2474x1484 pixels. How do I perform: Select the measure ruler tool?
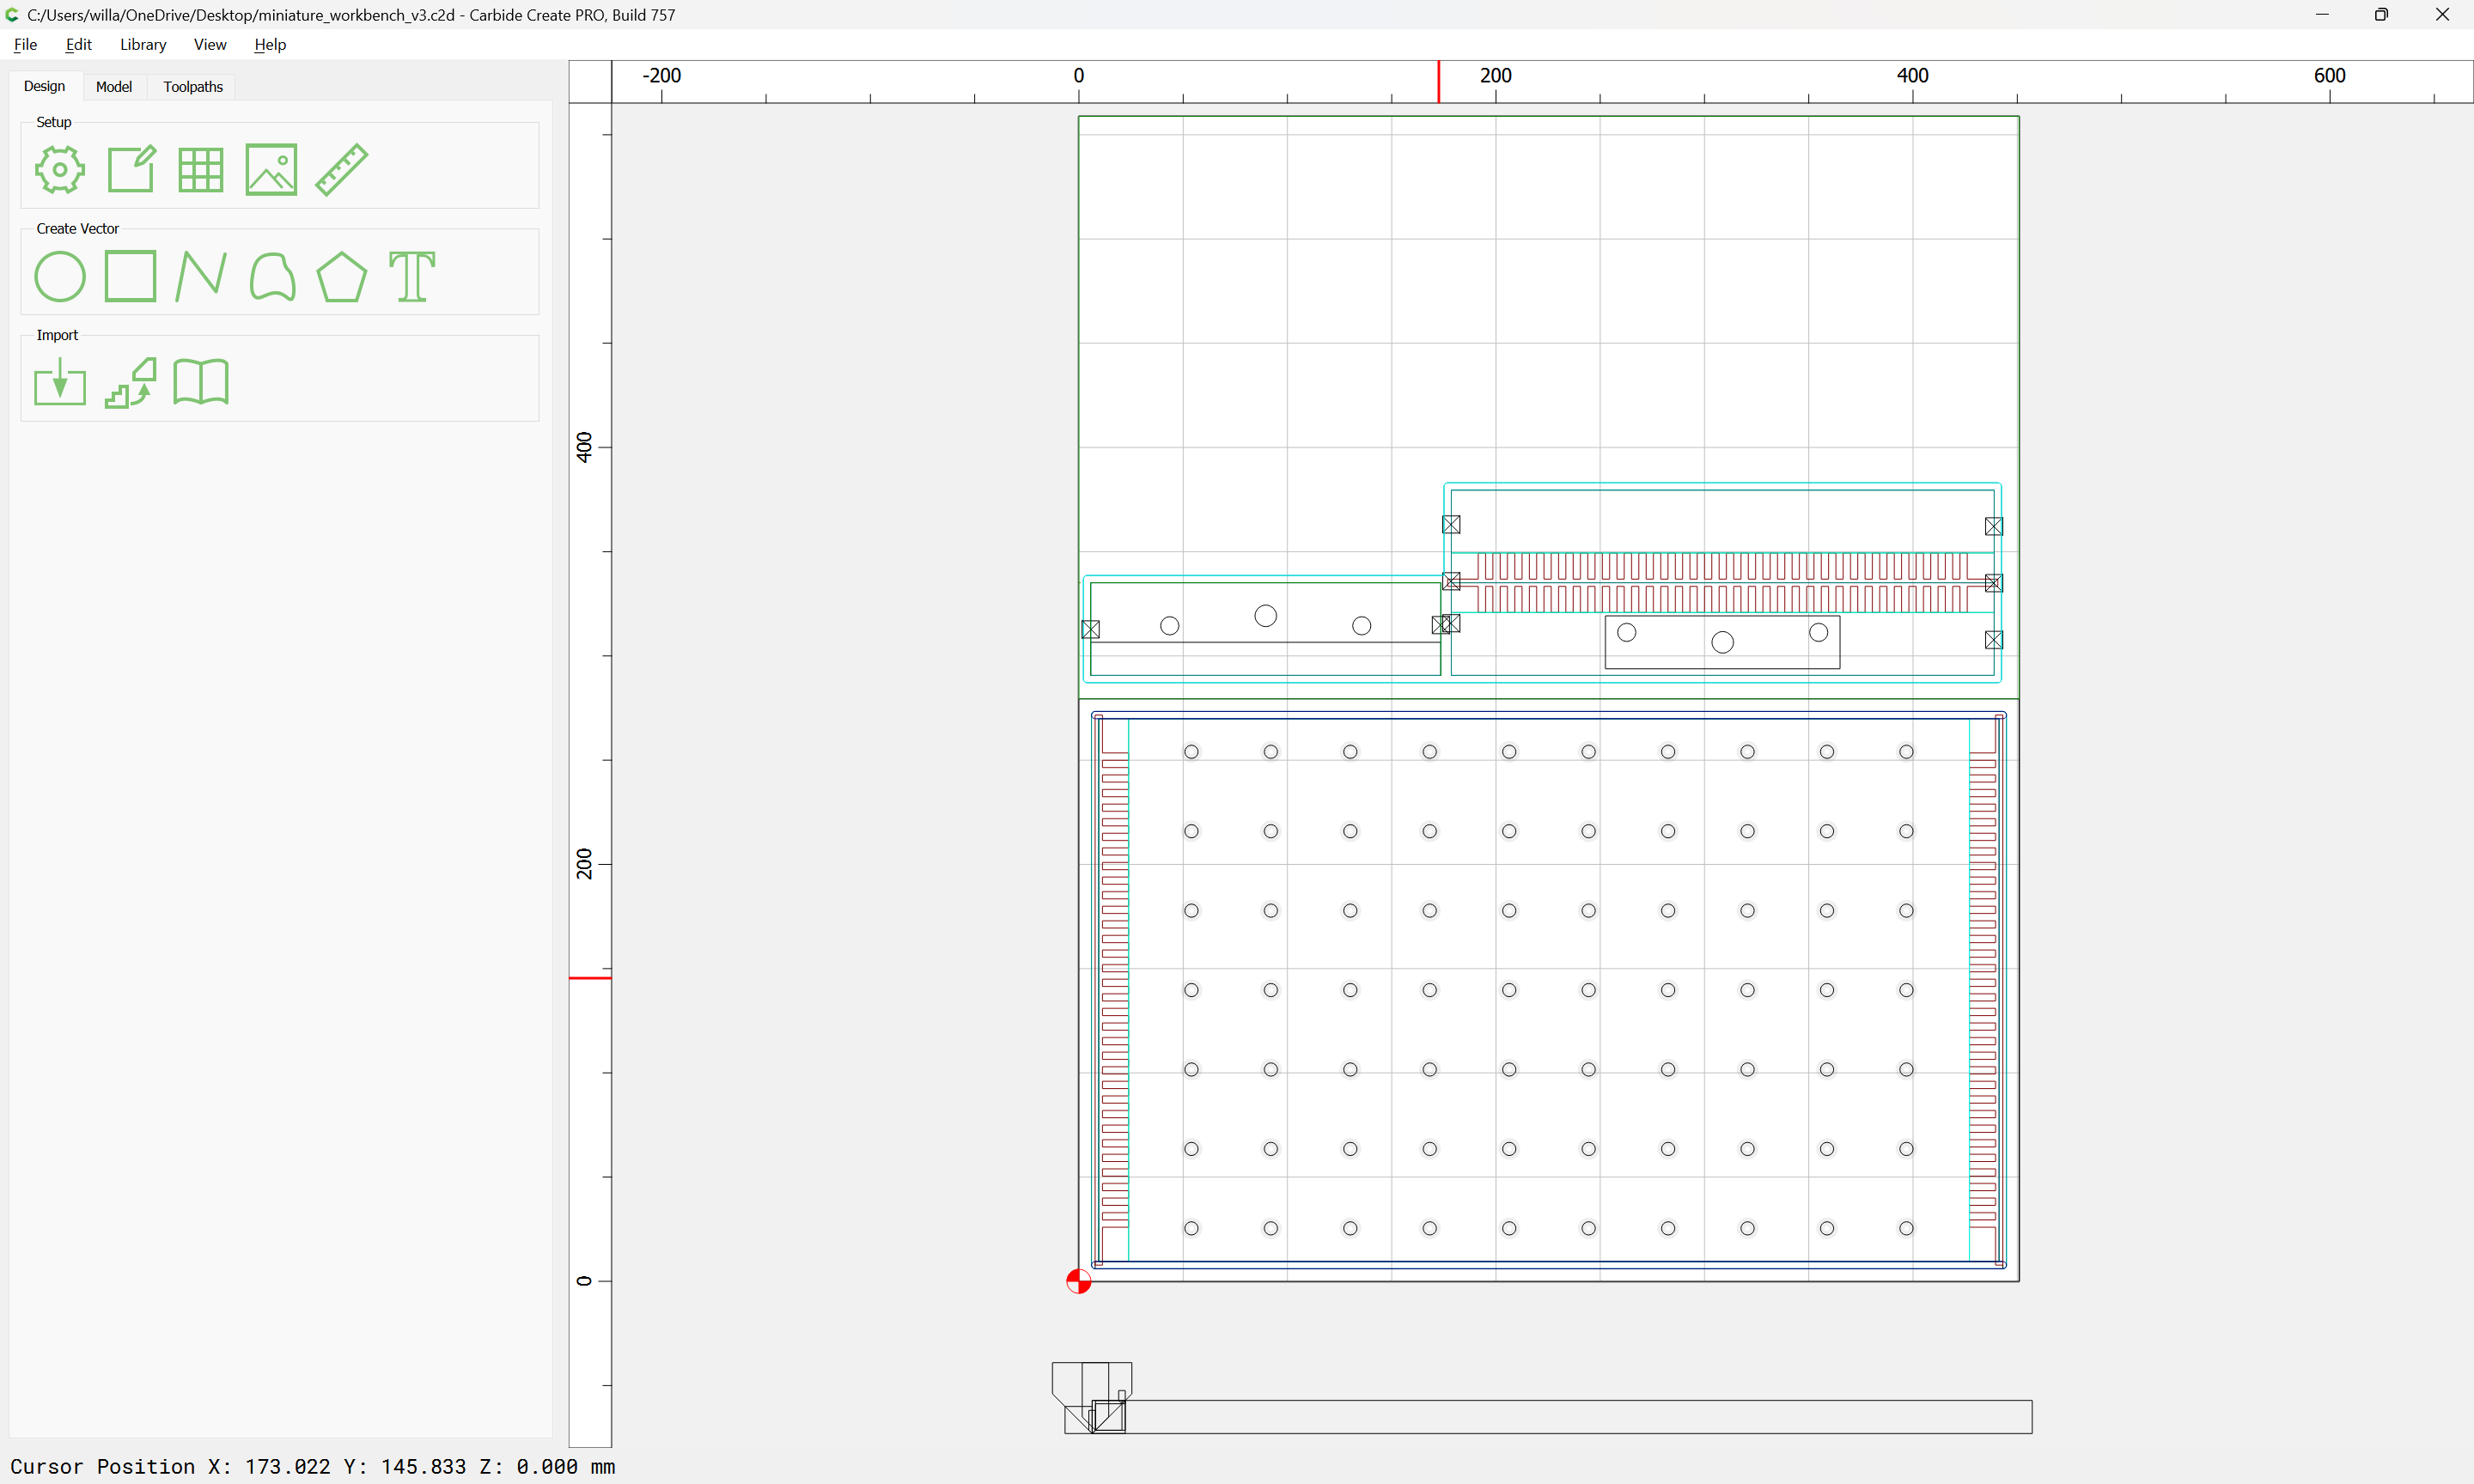pos(342,170)
